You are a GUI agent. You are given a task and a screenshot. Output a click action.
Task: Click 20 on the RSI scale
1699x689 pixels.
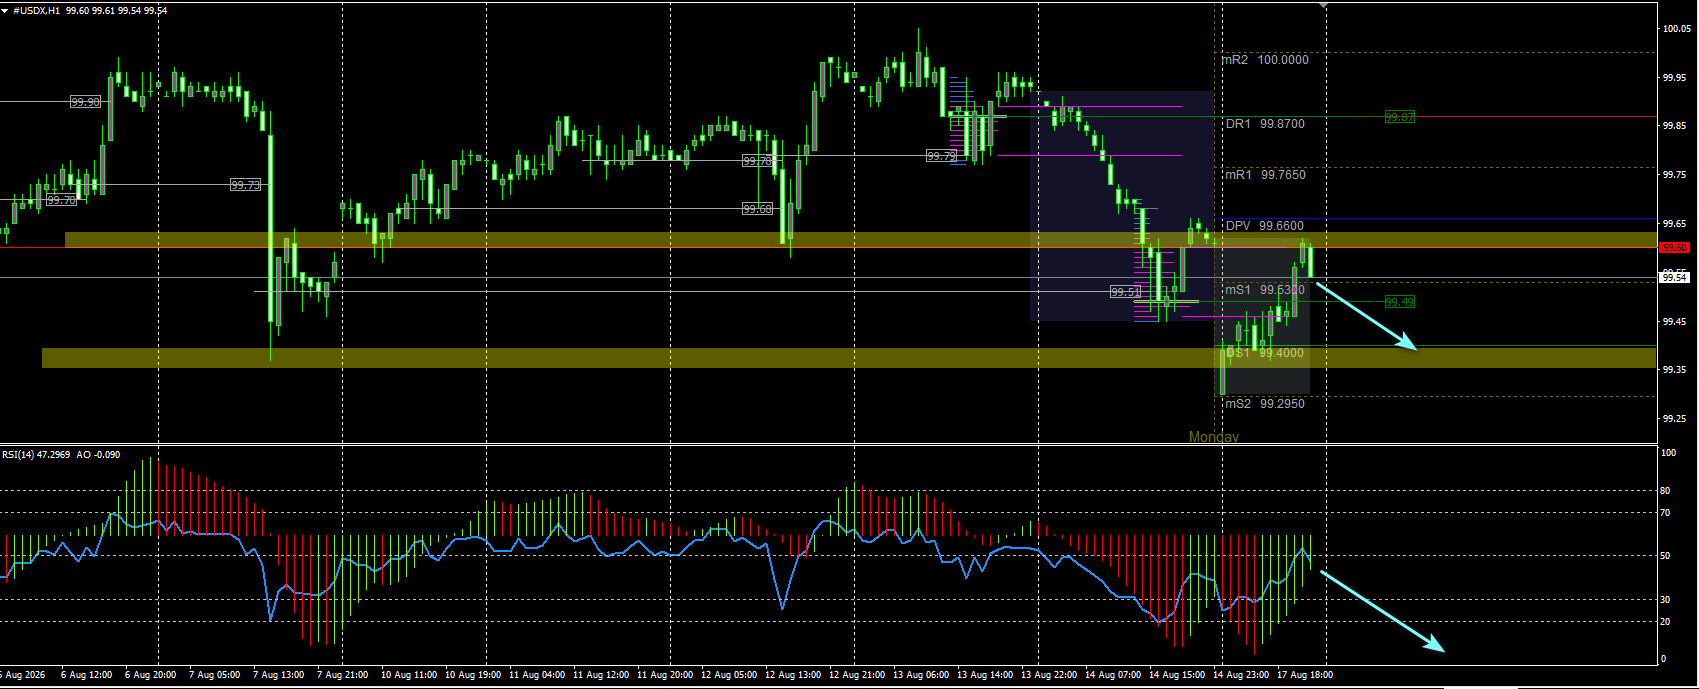[x=1666, y=622]
